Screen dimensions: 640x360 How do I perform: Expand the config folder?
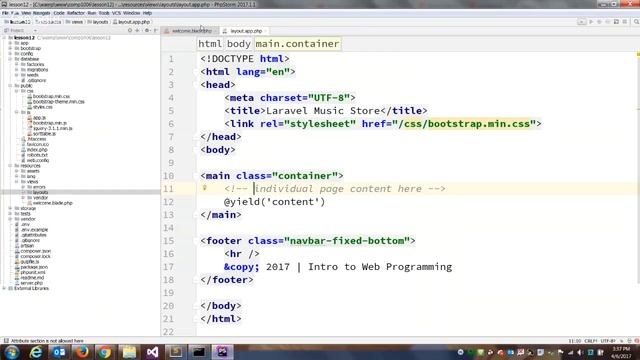10,53
